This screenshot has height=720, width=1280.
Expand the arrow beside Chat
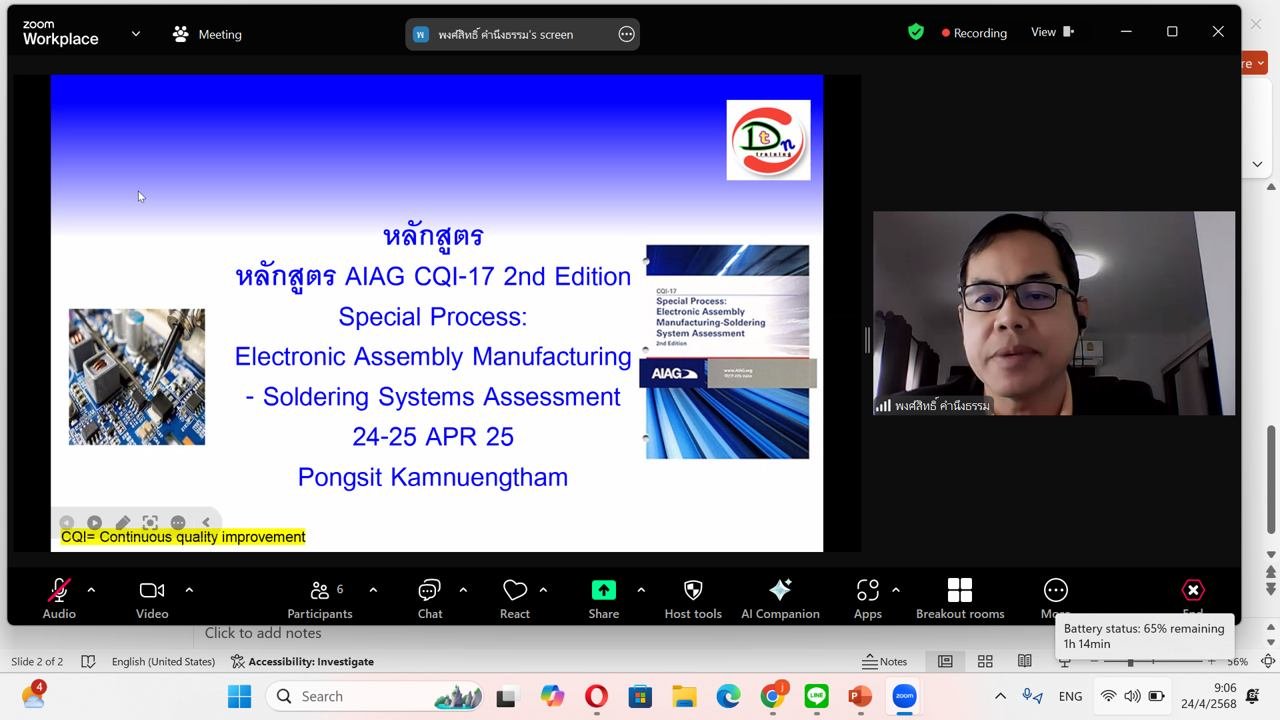463,590
